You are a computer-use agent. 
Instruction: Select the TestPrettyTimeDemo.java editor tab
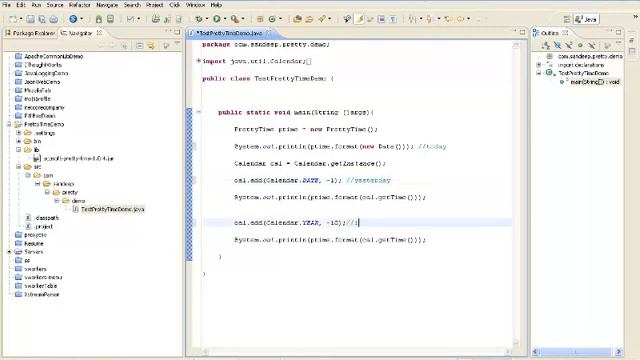(x=230, y=33)
